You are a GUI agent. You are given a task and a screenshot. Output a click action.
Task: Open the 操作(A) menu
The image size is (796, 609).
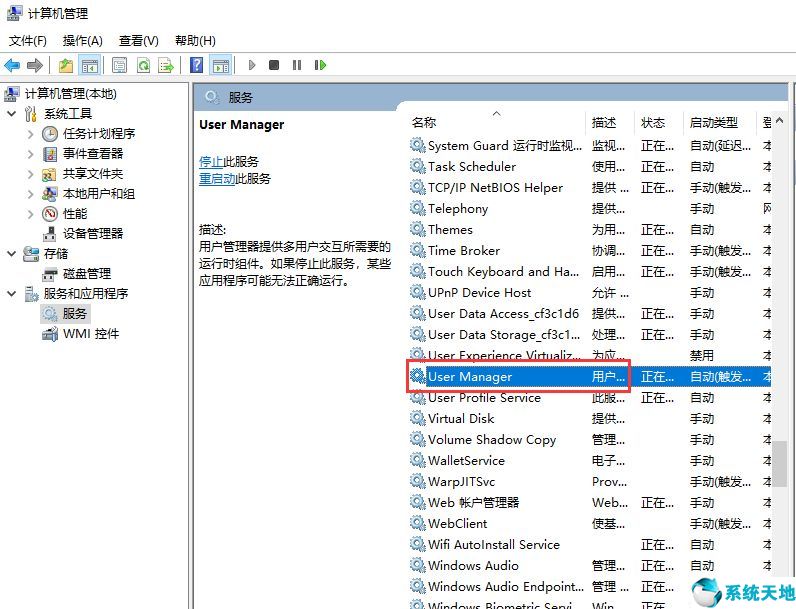[x=83, y=41]
